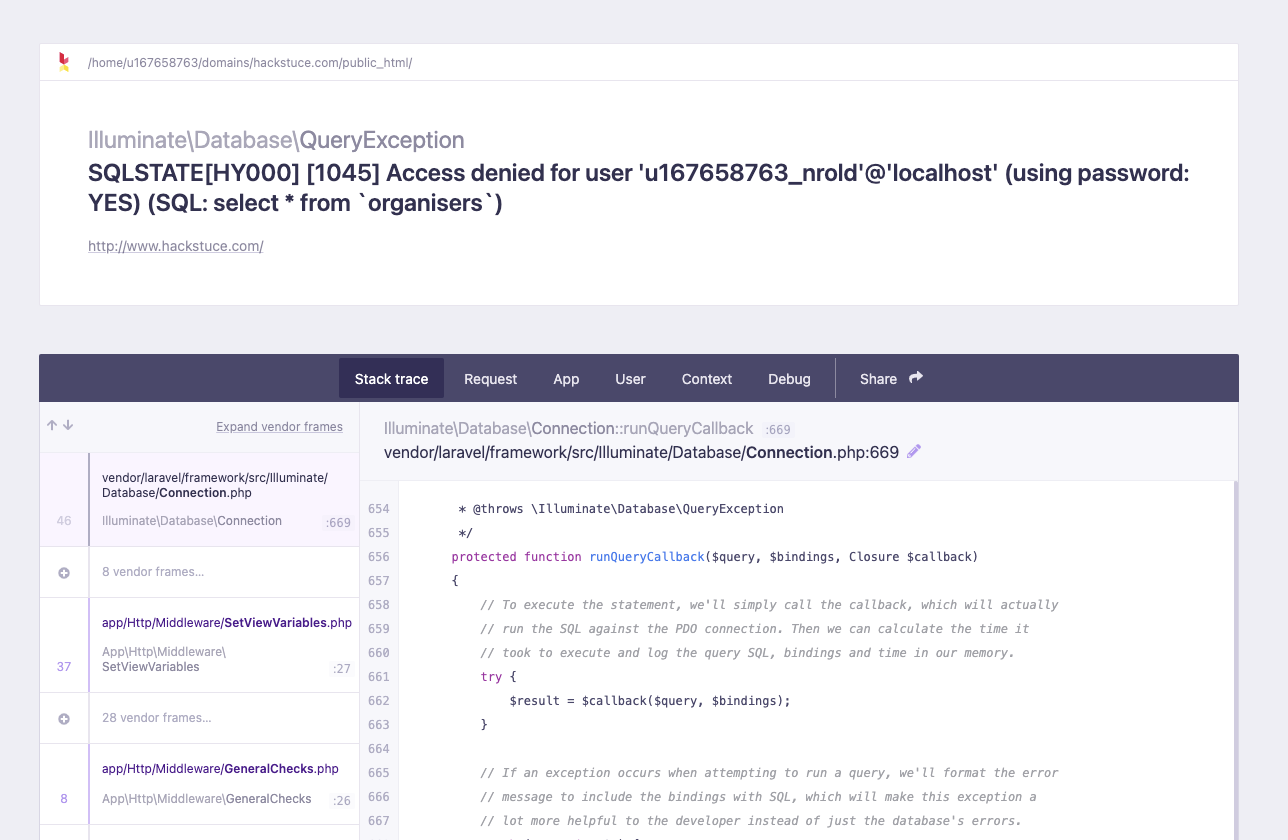Return to the Stack trace tab
1288x840 pixels.
point(391,378)
